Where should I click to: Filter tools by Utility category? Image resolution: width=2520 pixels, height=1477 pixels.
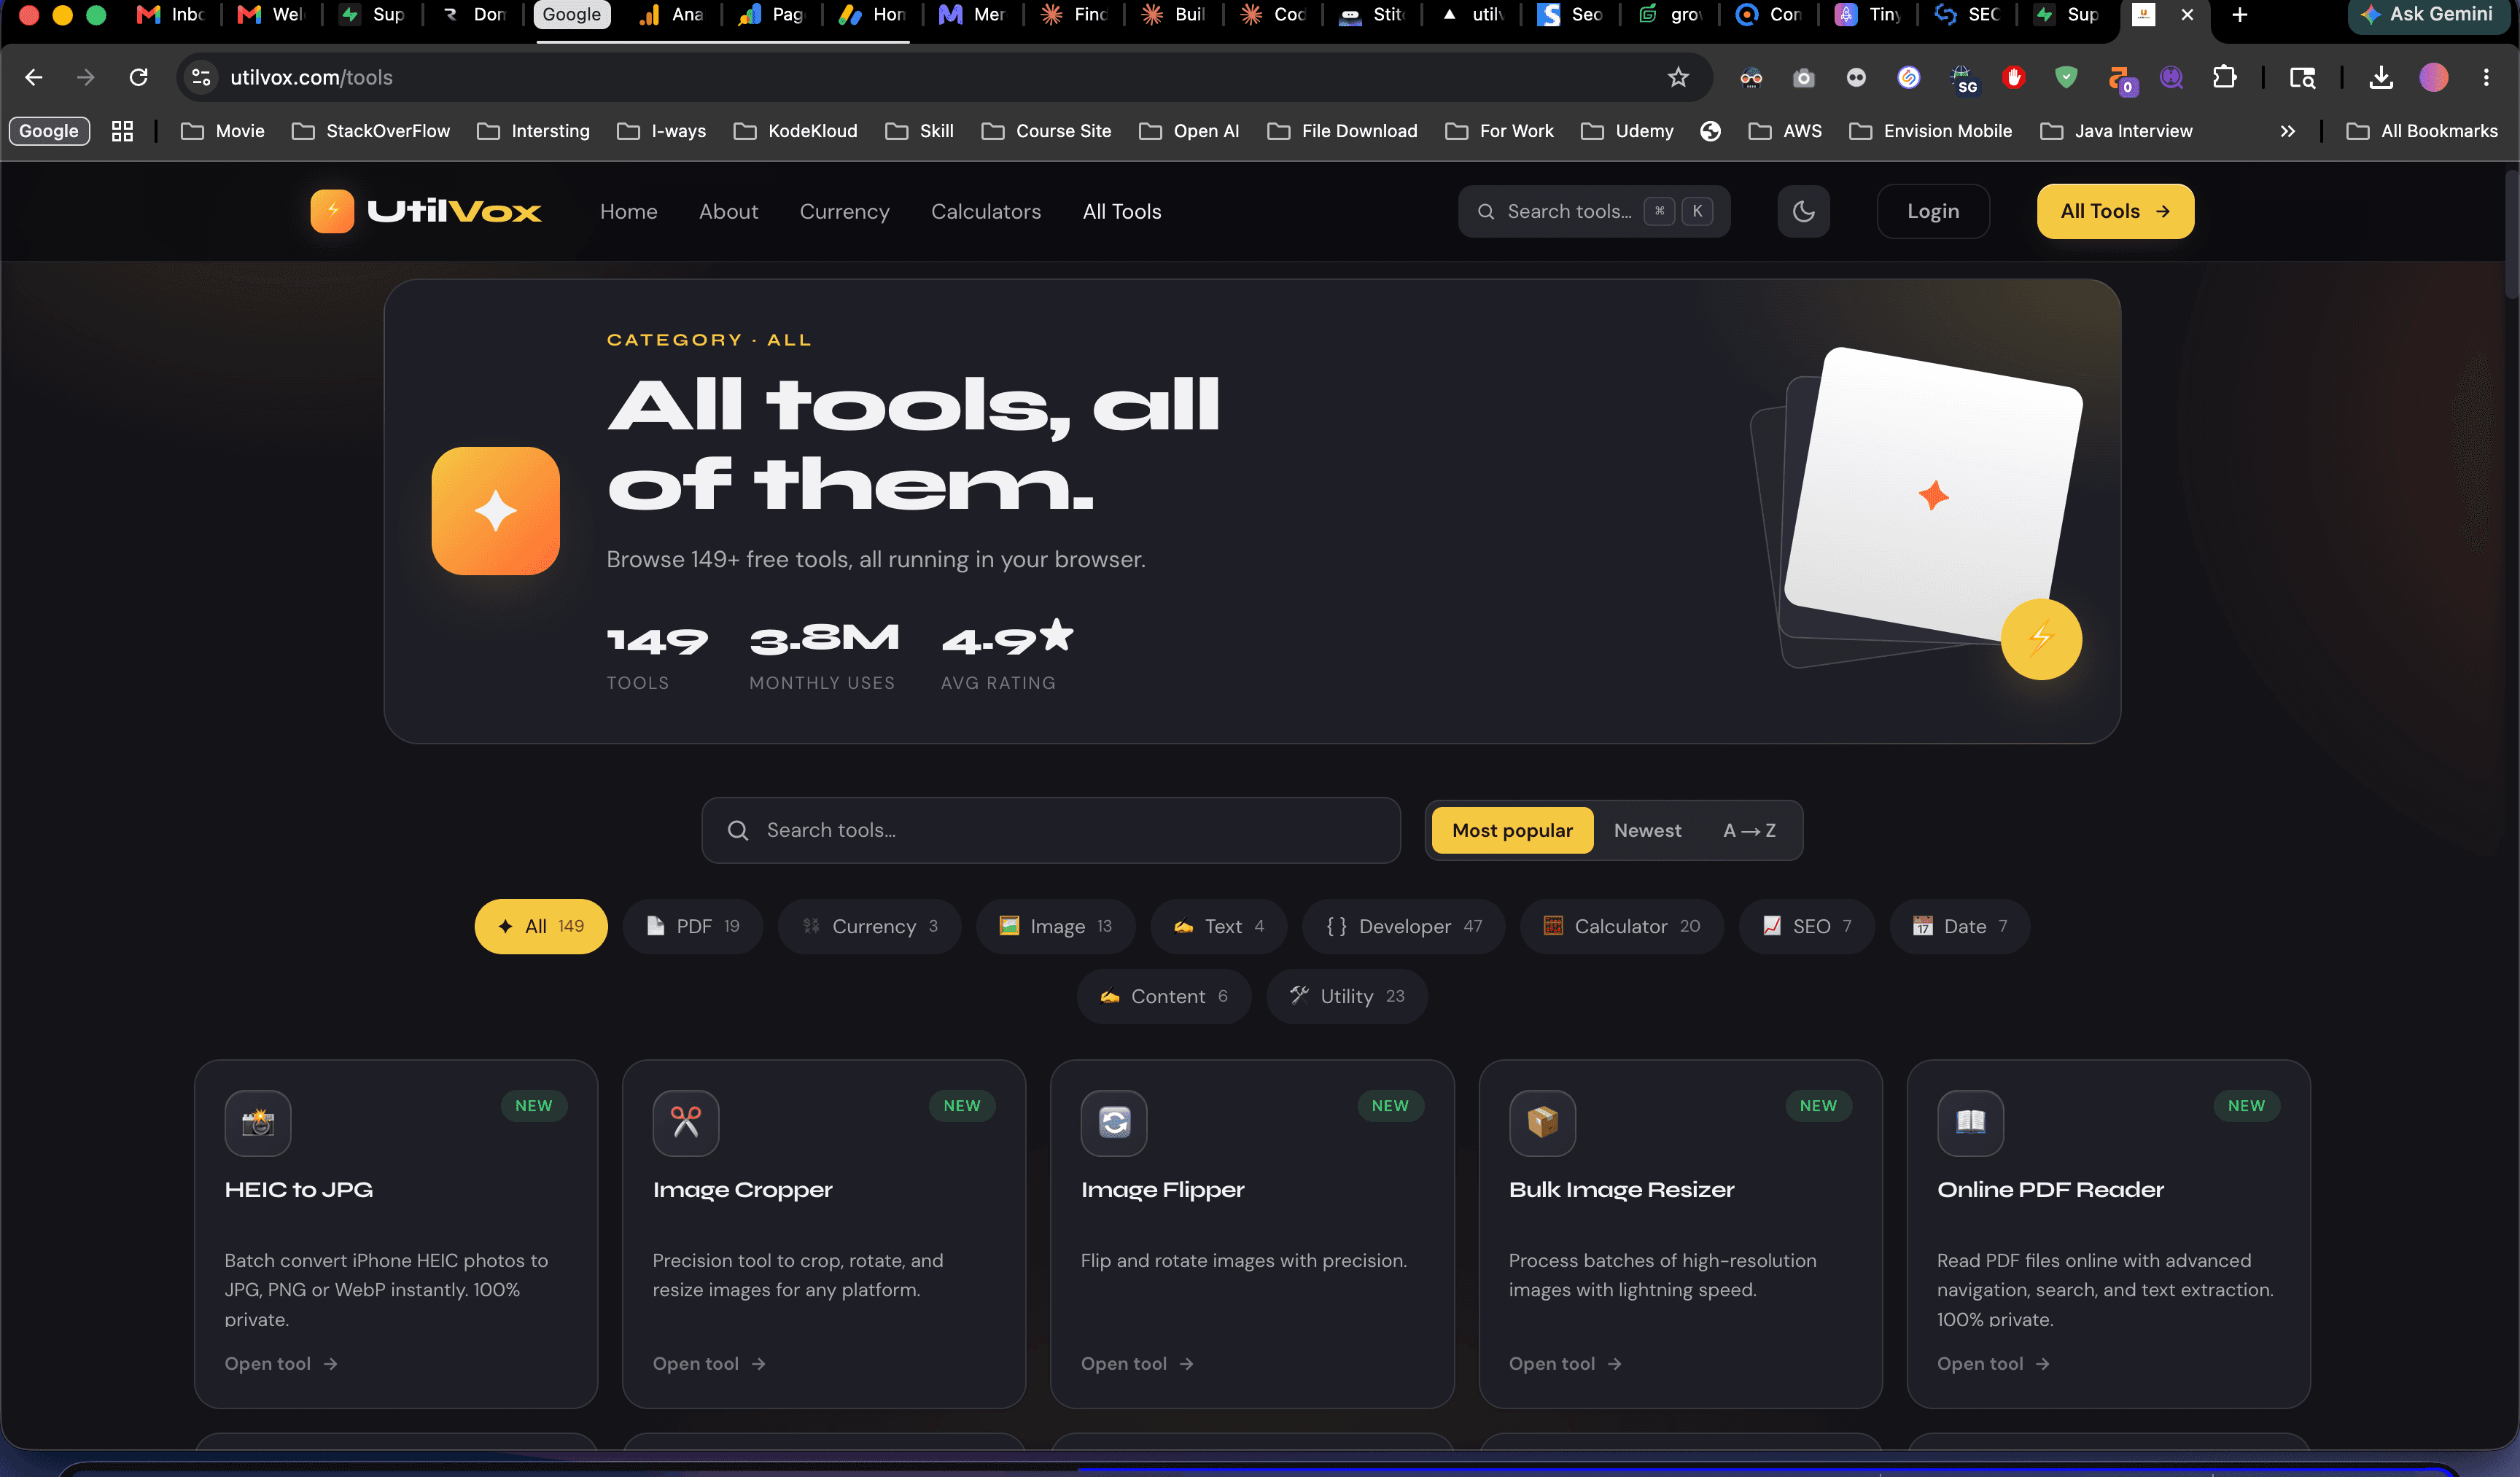(1346, 996)
